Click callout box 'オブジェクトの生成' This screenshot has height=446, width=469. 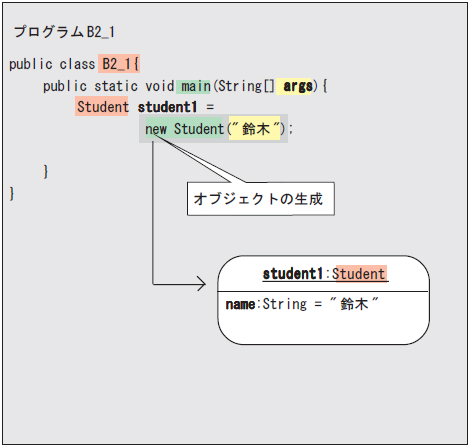pos(261,199)
